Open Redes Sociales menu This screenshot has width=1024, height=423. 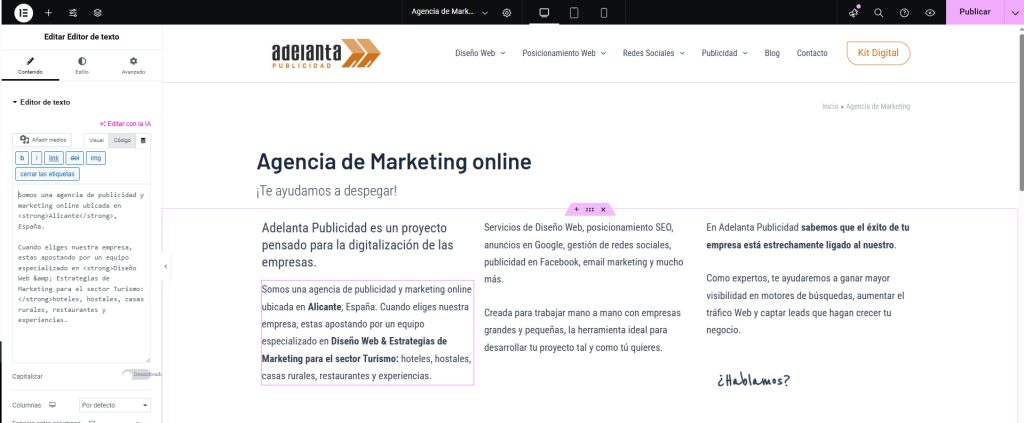coord(654,54)
